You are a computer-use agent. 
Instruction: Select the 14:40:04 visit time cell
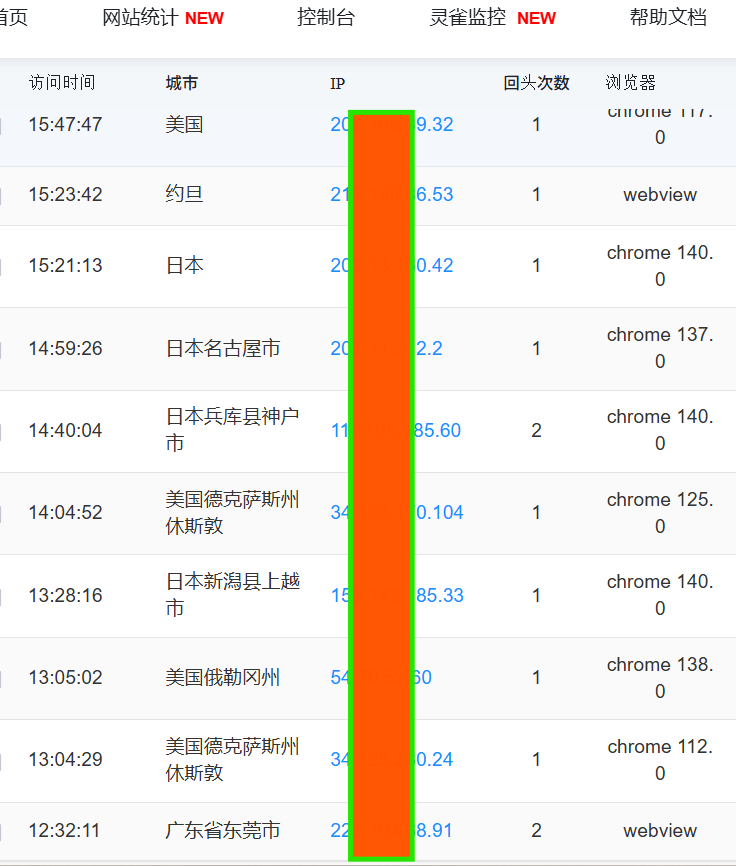coord(65,431)
